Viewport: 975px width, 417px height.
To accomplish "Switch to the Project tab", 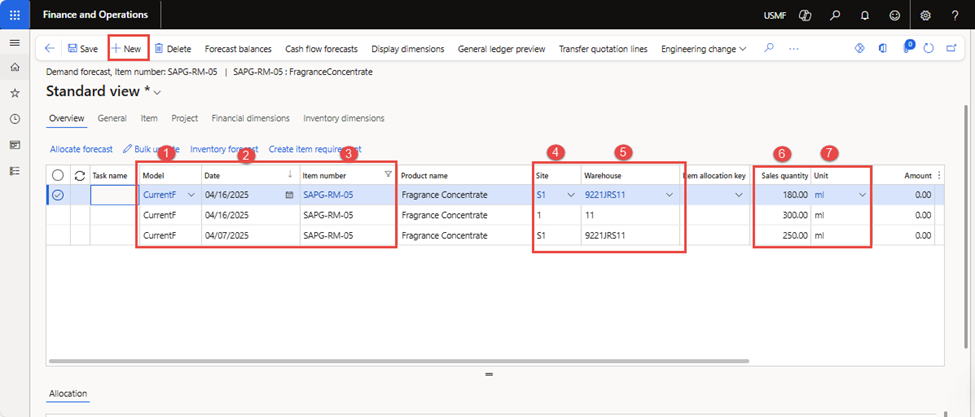I will point(185,118).
